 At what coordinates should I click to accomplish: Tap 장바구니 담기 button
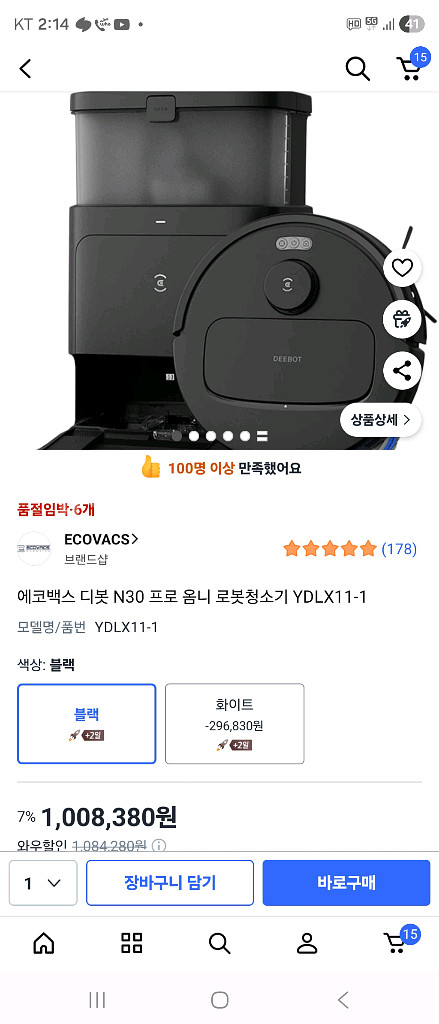click(x=170, y=883)
